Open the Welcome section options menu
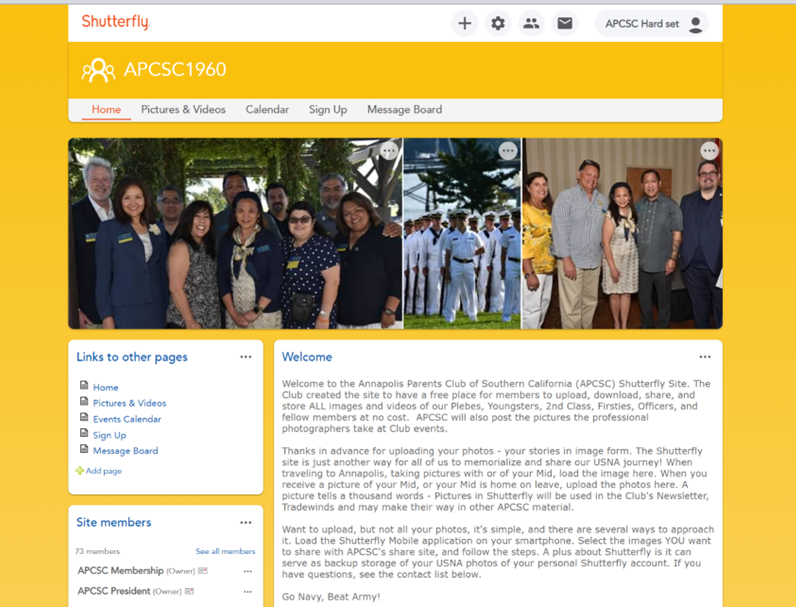 point(705,357)
